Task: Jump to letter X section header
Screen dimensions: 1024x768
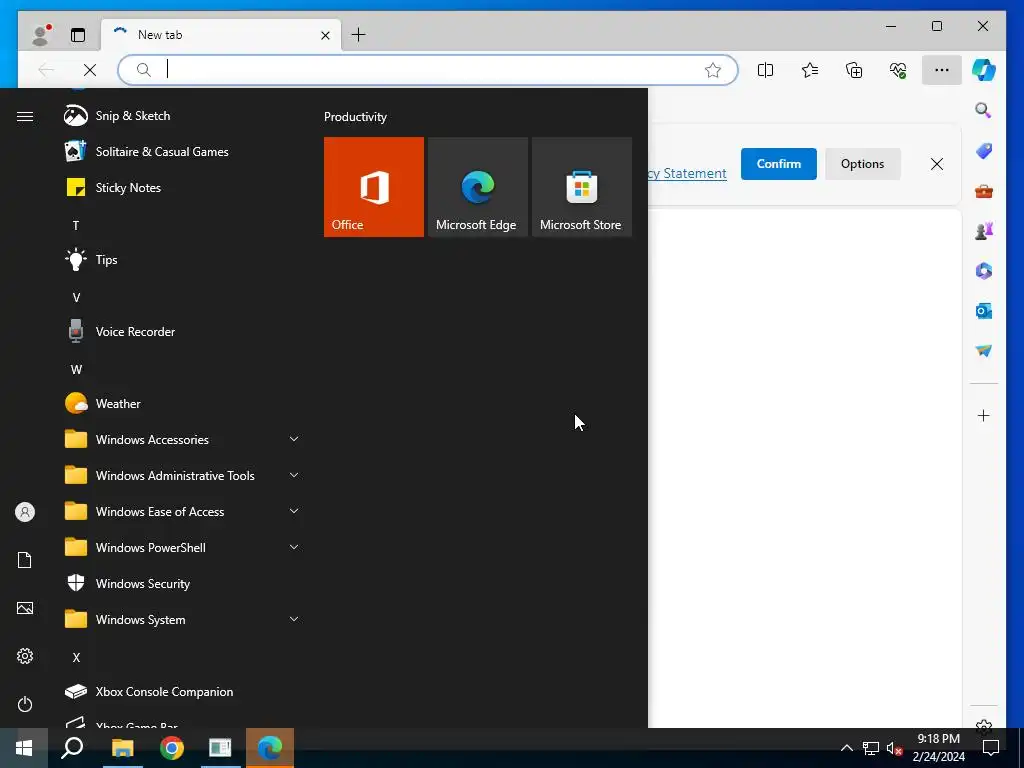Action: click(76, 658)
